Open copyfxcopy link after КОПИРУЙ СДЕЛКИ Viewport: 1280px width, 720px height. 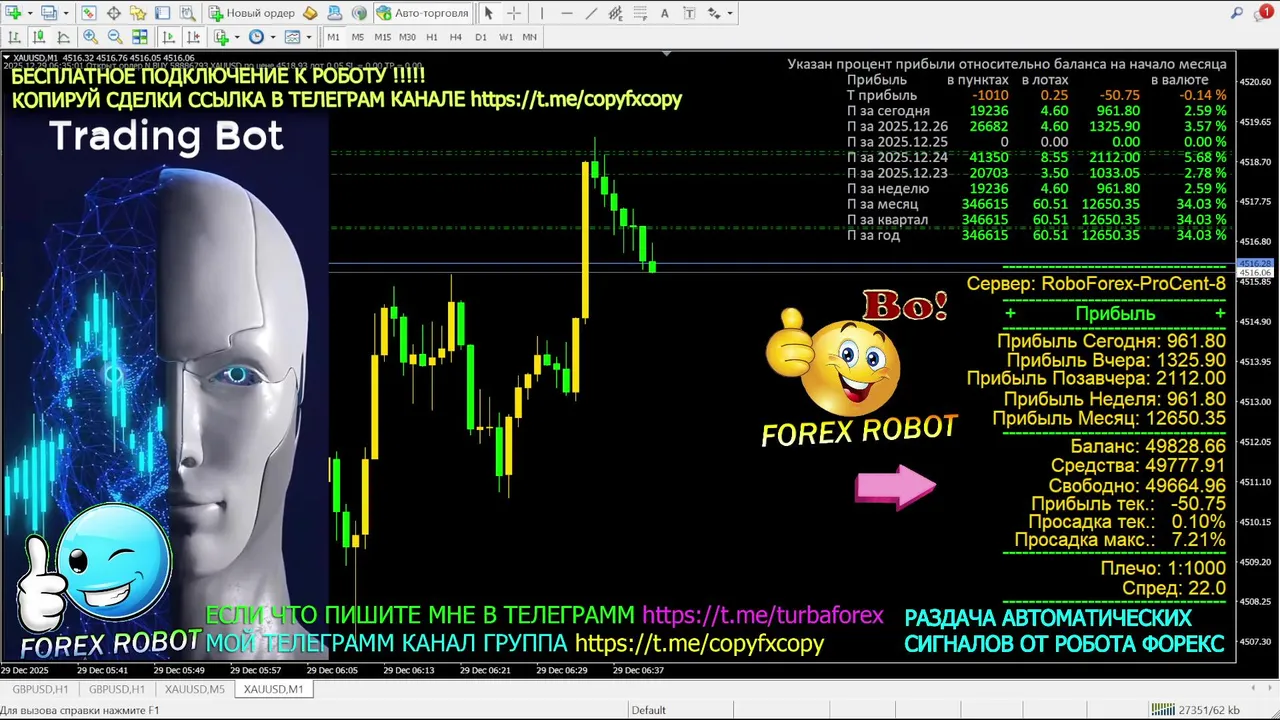(x=576, y=99)
